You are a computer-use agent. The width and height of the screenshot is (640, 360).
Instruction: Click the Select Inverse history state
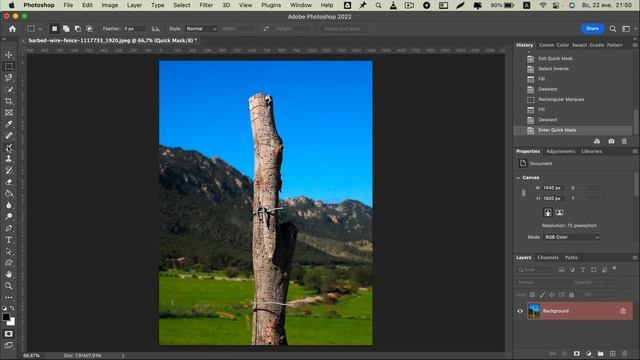[x=553, y=69]
